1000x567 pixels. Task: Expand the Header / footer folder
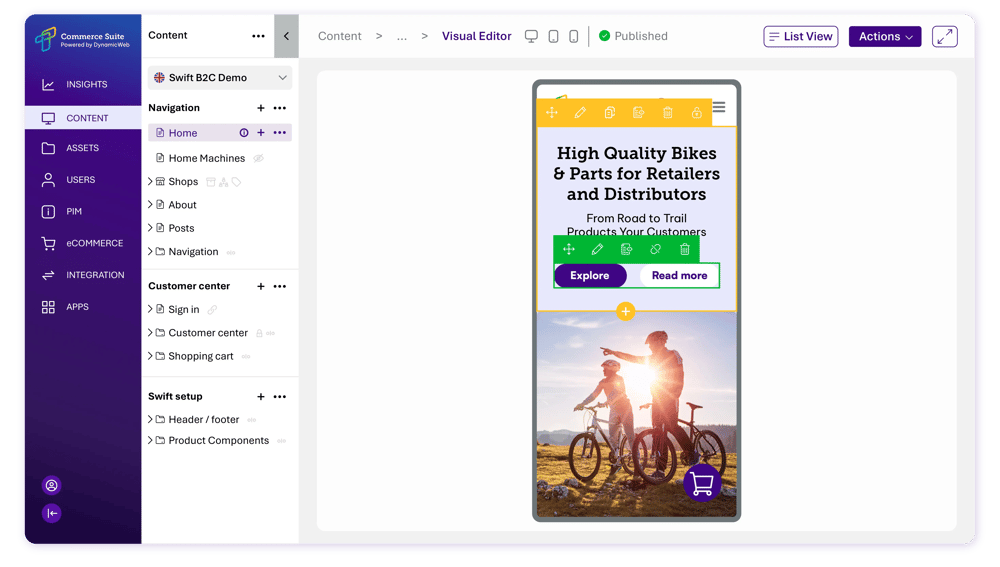pos(151,420)
